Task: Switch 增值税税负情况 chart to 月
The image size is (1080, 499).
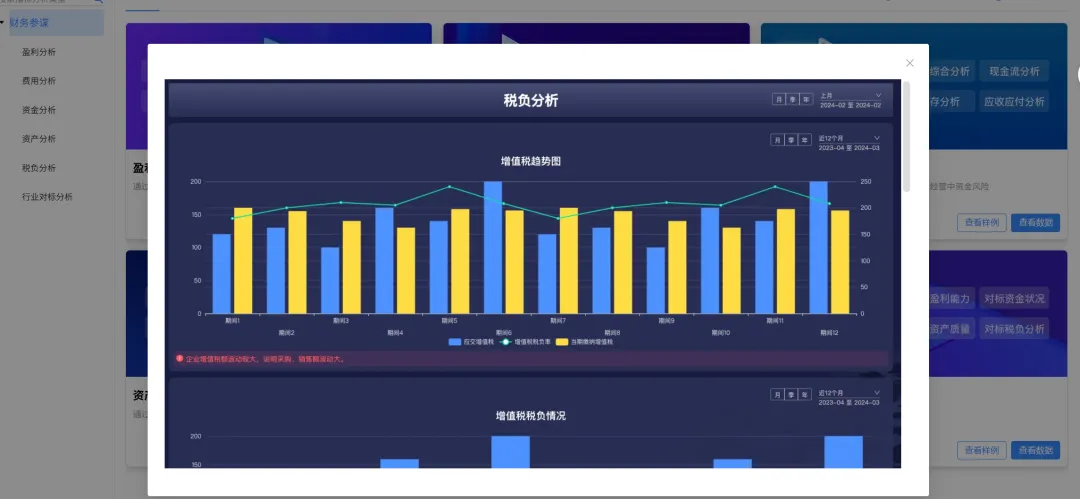Action: 777,395
